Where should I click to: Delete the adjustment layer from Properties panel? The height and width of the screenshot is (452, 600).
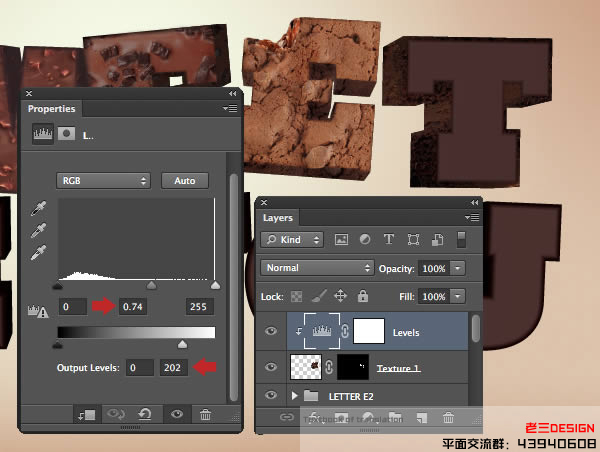coord(205,414)
